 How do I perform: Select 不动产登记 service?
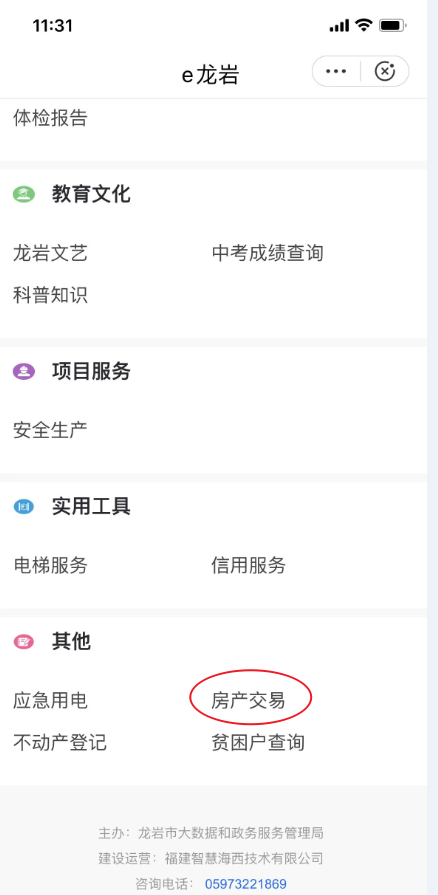[60, 743]
